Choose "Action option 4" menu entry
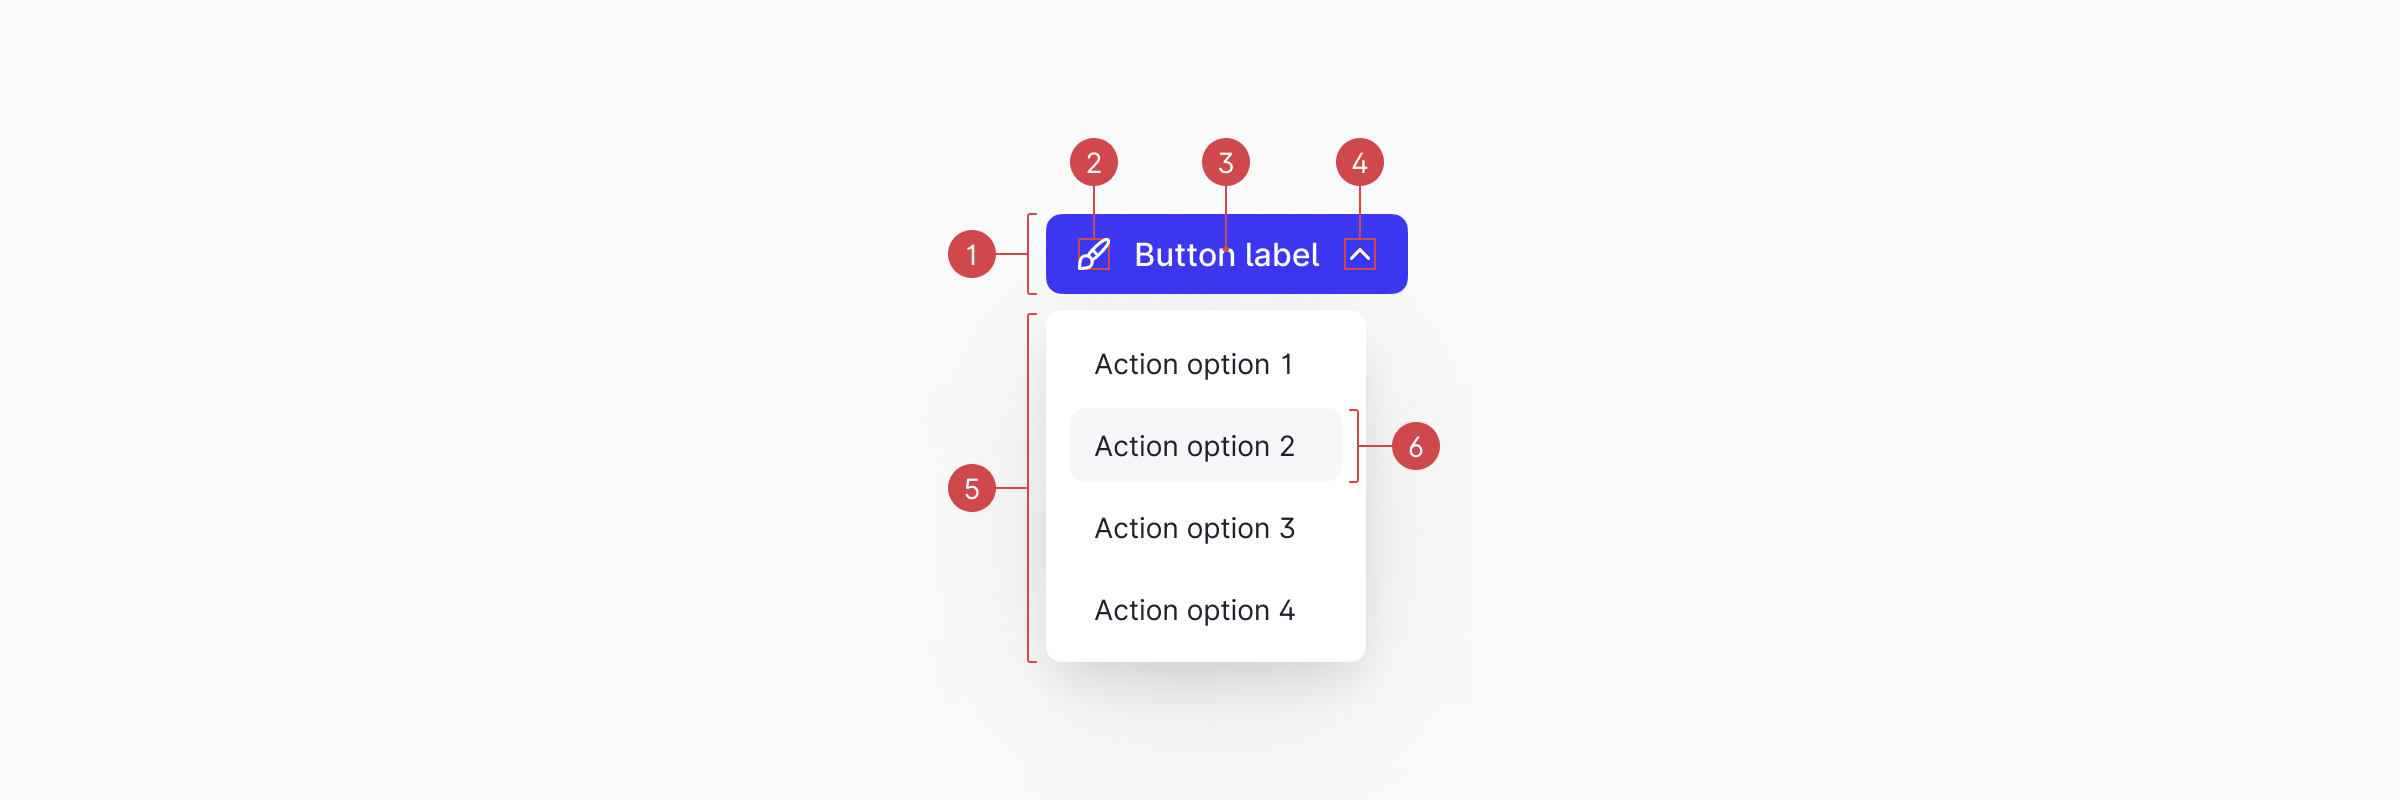The width and height of the screenshot is (2400, 800). coord(1195,610)
